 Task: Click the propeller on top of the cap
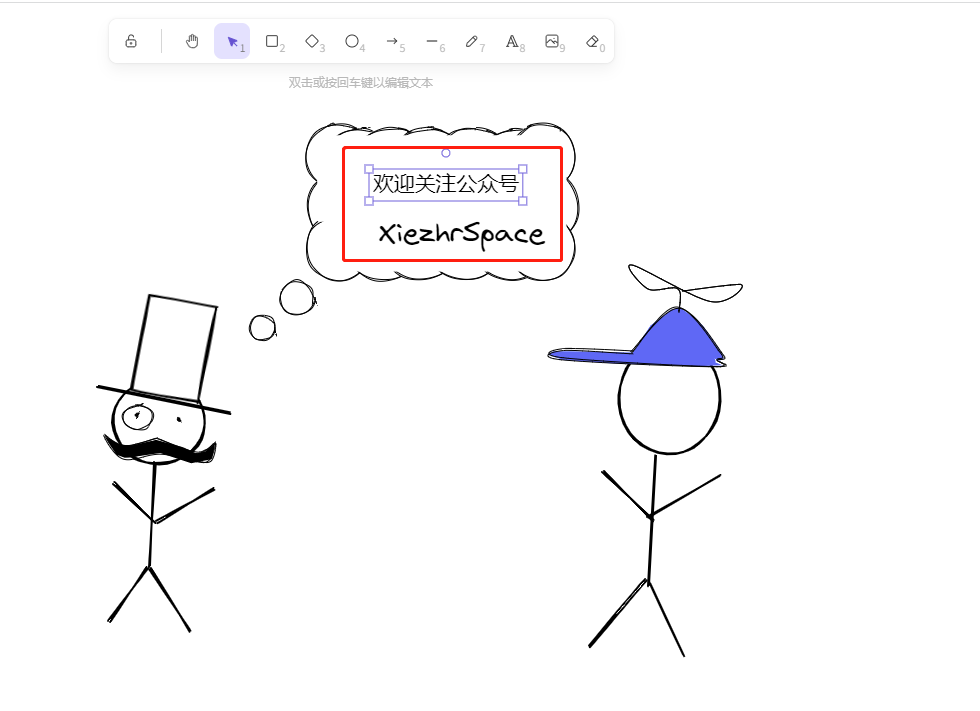point(686,286)
